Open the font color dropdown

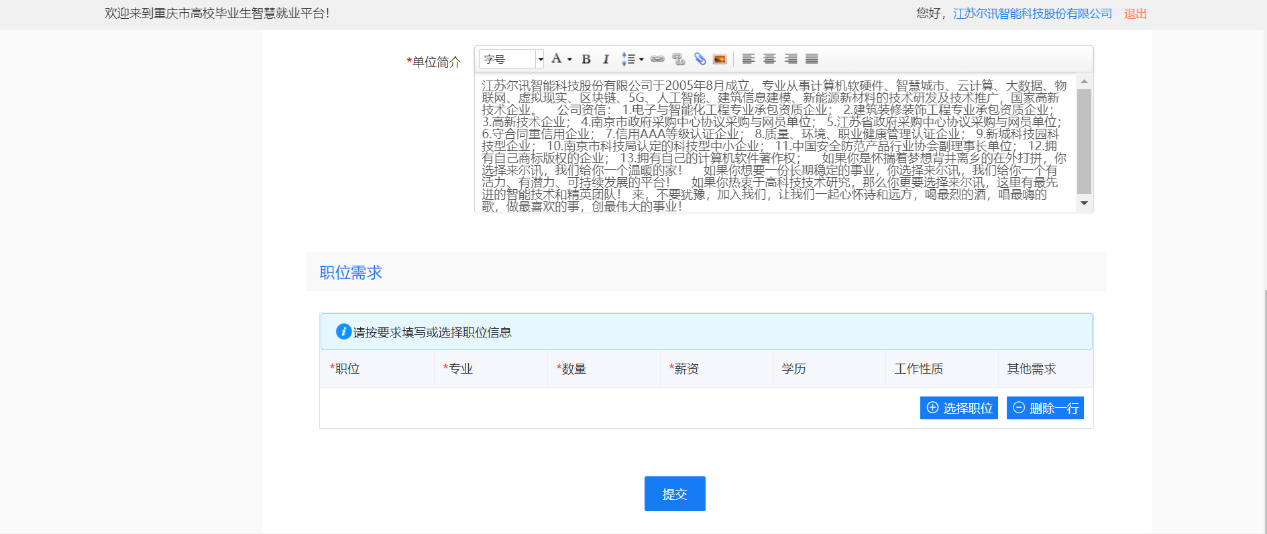[x=560, y=59]
